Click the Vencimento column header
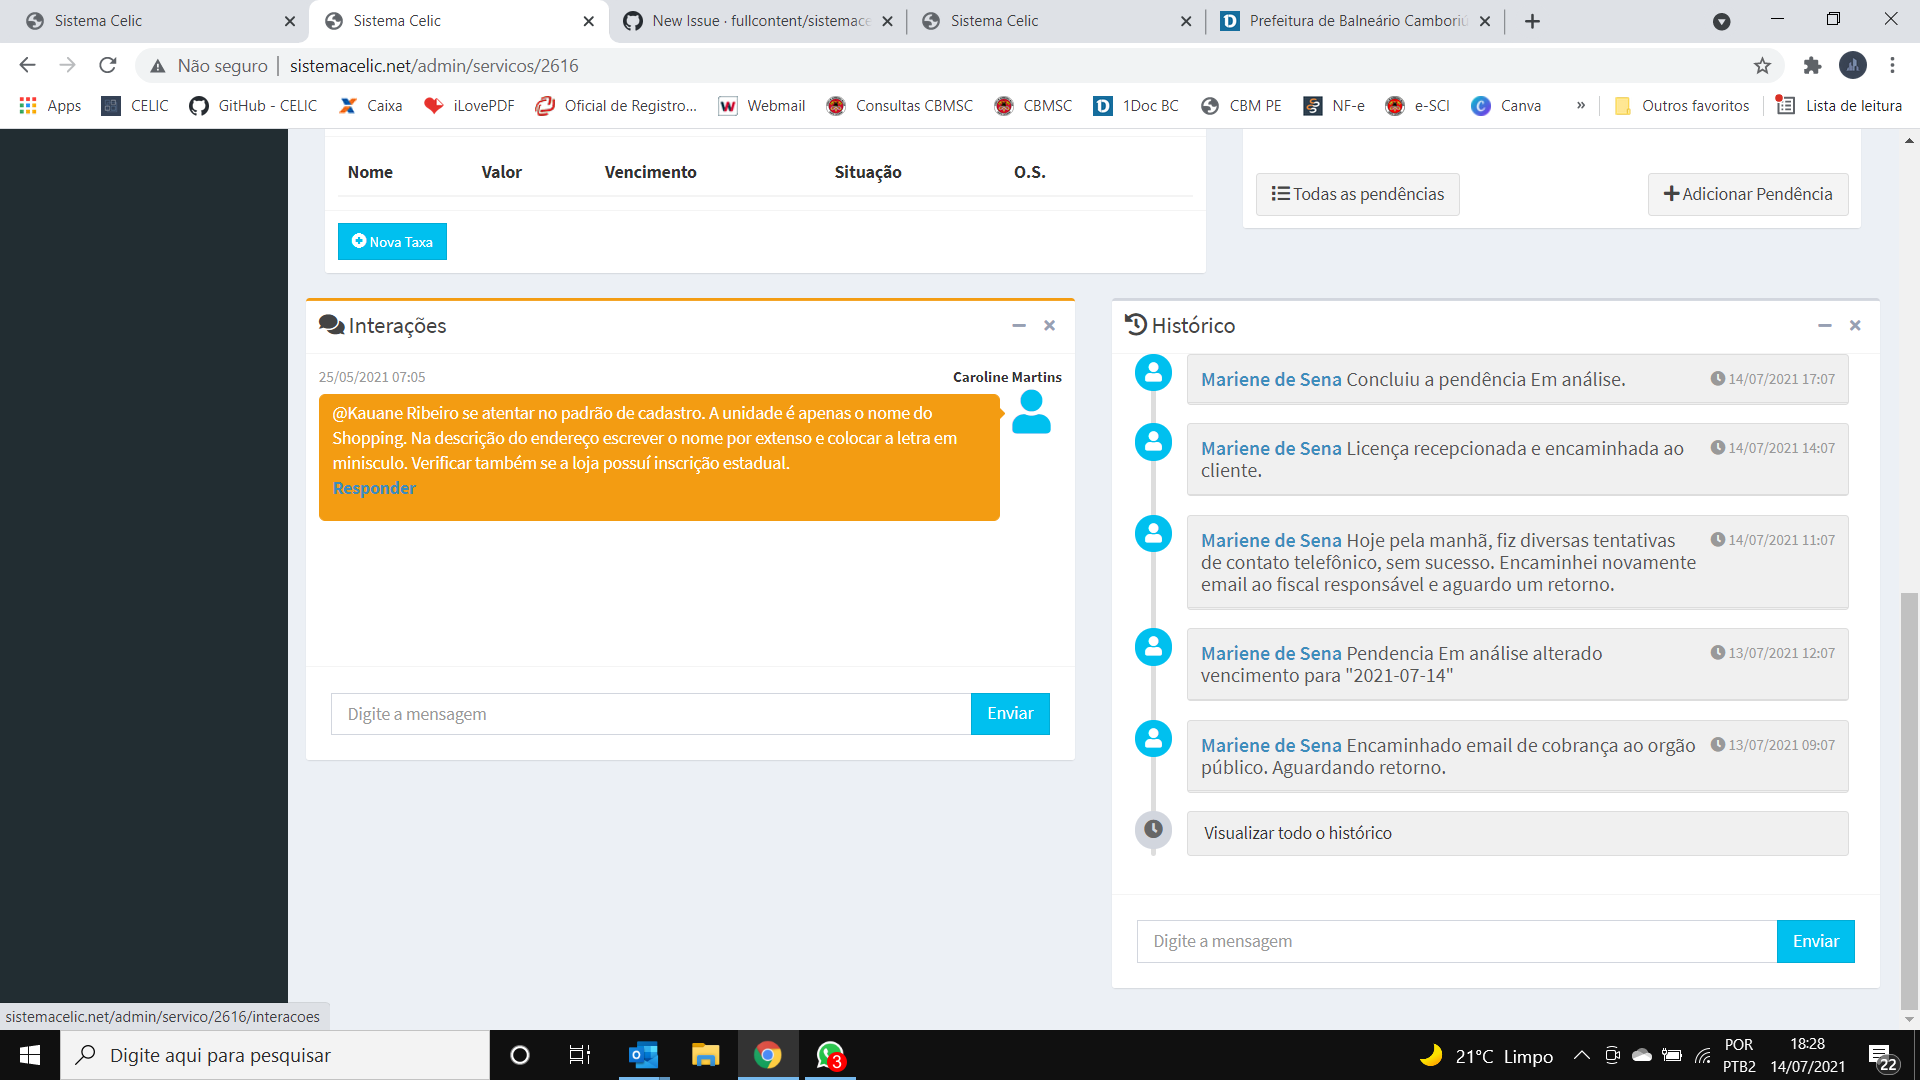Viewport: 1920px width, 1080px height. pyautogui.click(x=650, y=172)
